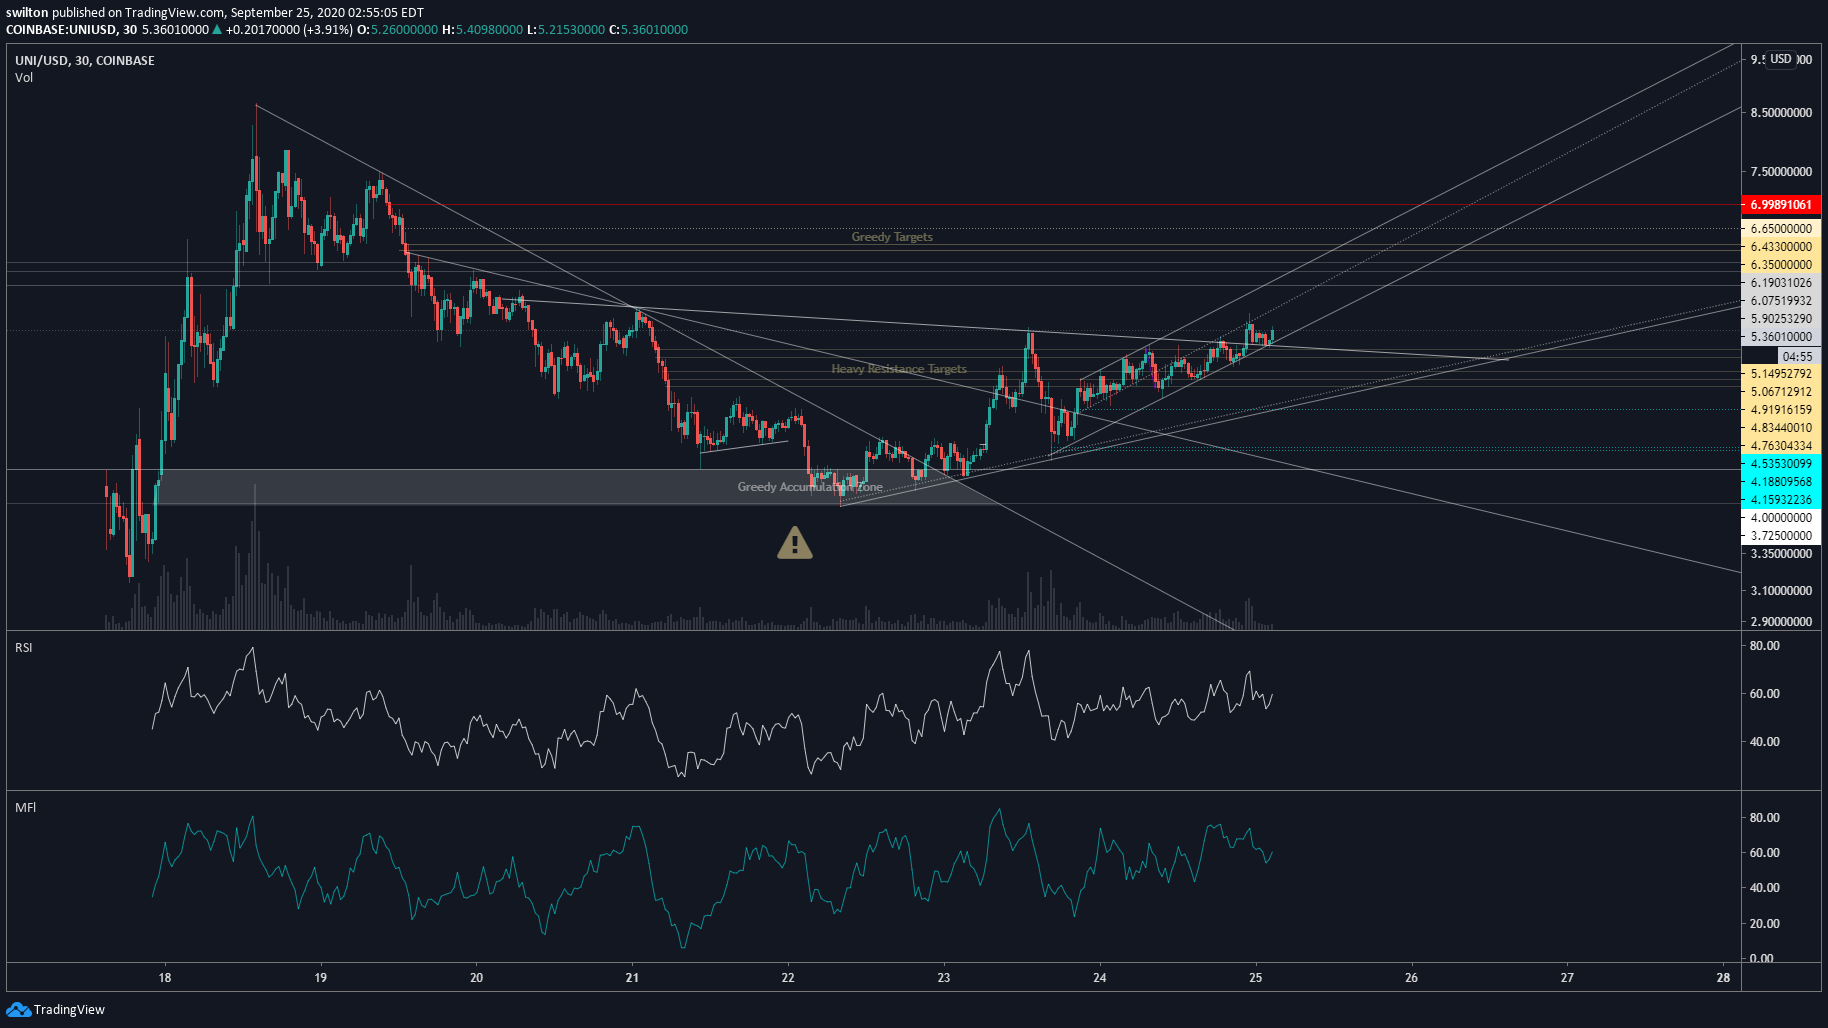Click date 25 on the time axis
This screenshot has width=1828, height=1028.
(x=1256, y=978)
